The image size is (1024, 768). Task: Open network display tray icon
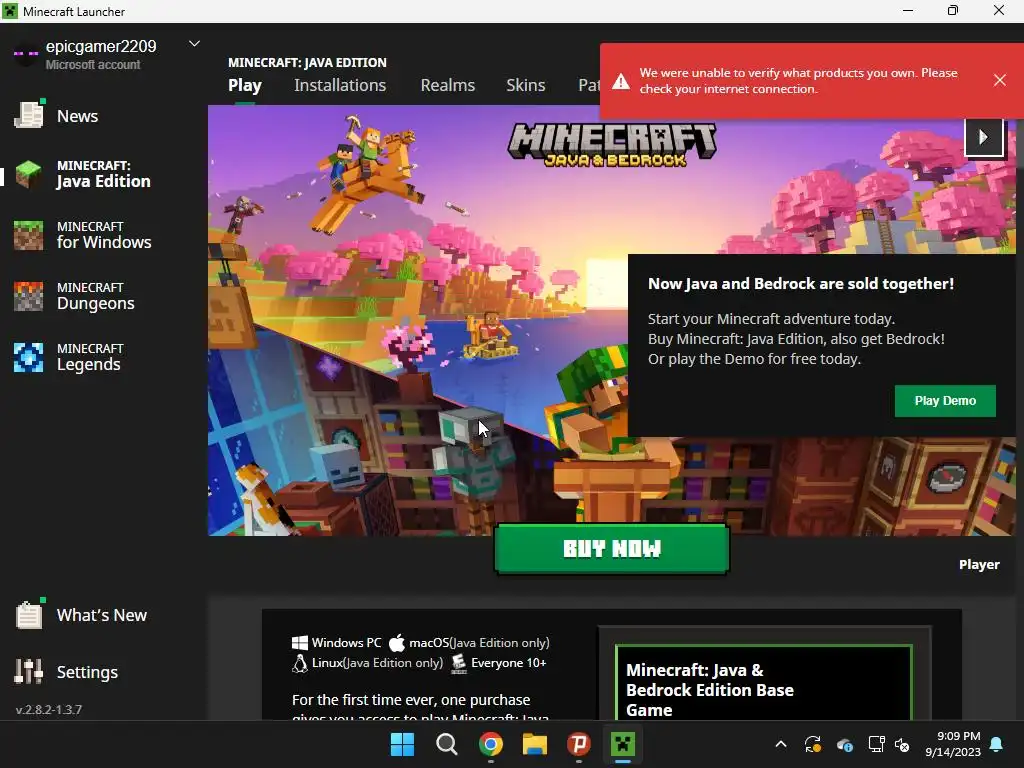[876, 744]
